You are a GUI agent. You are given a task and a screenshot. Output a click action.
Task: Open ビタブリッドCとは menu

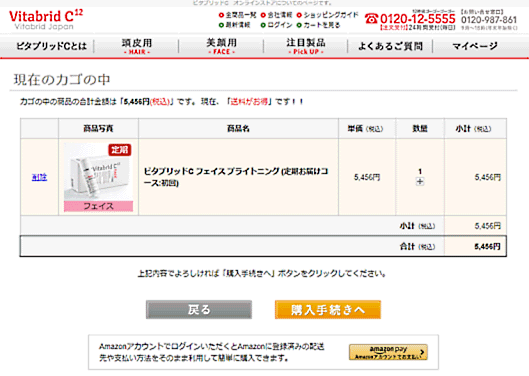coord(51,46)
